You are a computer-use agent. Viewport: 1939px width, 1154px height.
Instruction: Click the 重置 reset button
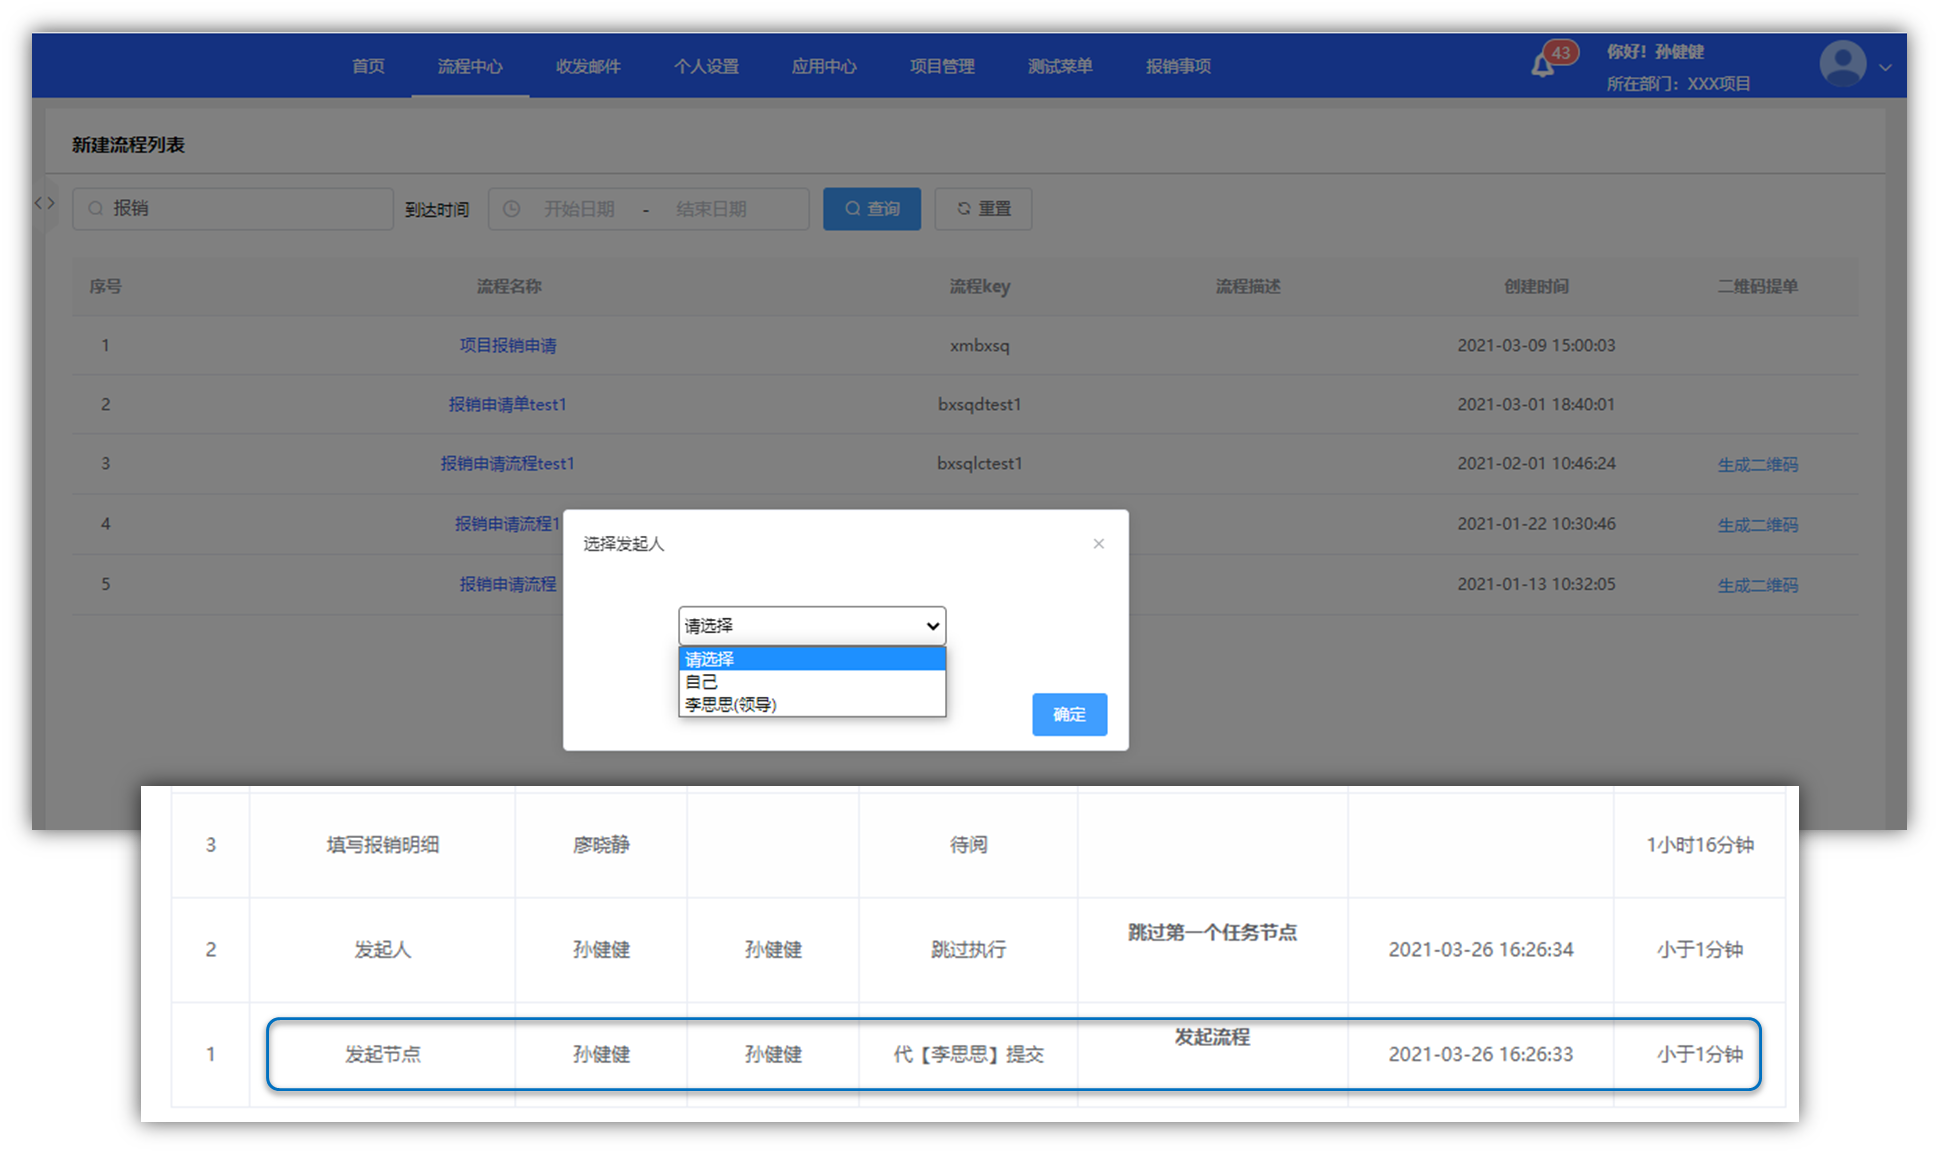point(983,209)
